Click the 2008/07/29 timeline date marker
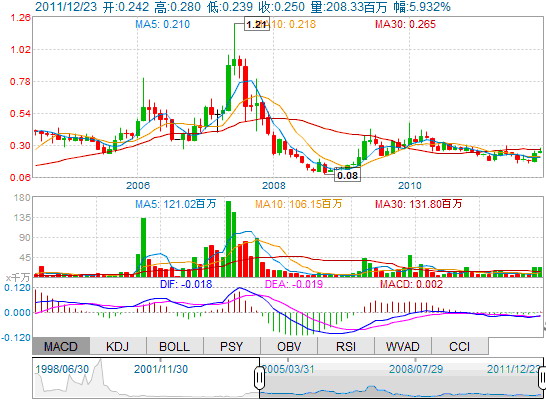 416,369
